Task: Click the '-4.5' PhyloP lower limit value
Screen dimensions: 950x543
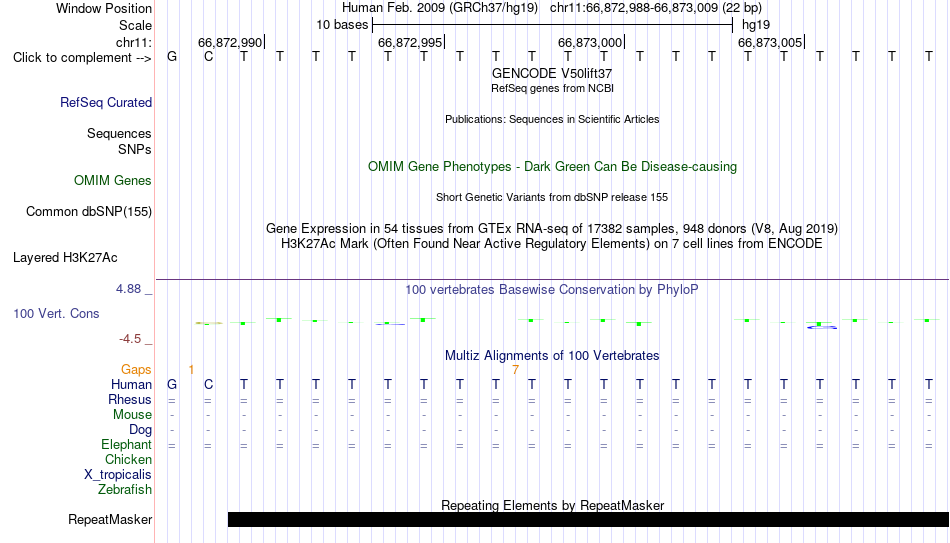Action: [x=130, y=339]
